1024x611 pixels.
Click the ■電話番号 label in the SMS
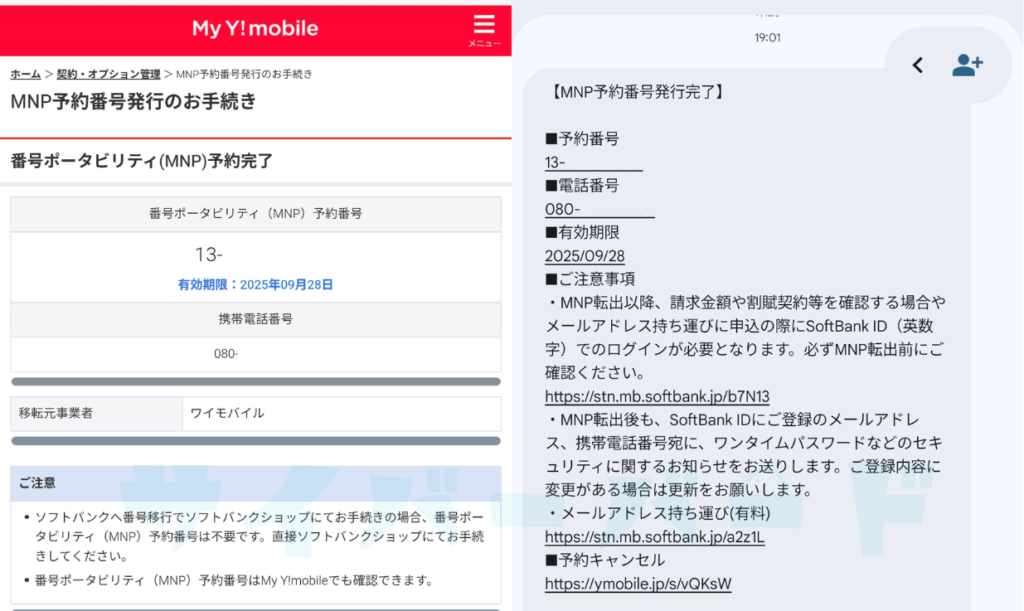point(582,185)
